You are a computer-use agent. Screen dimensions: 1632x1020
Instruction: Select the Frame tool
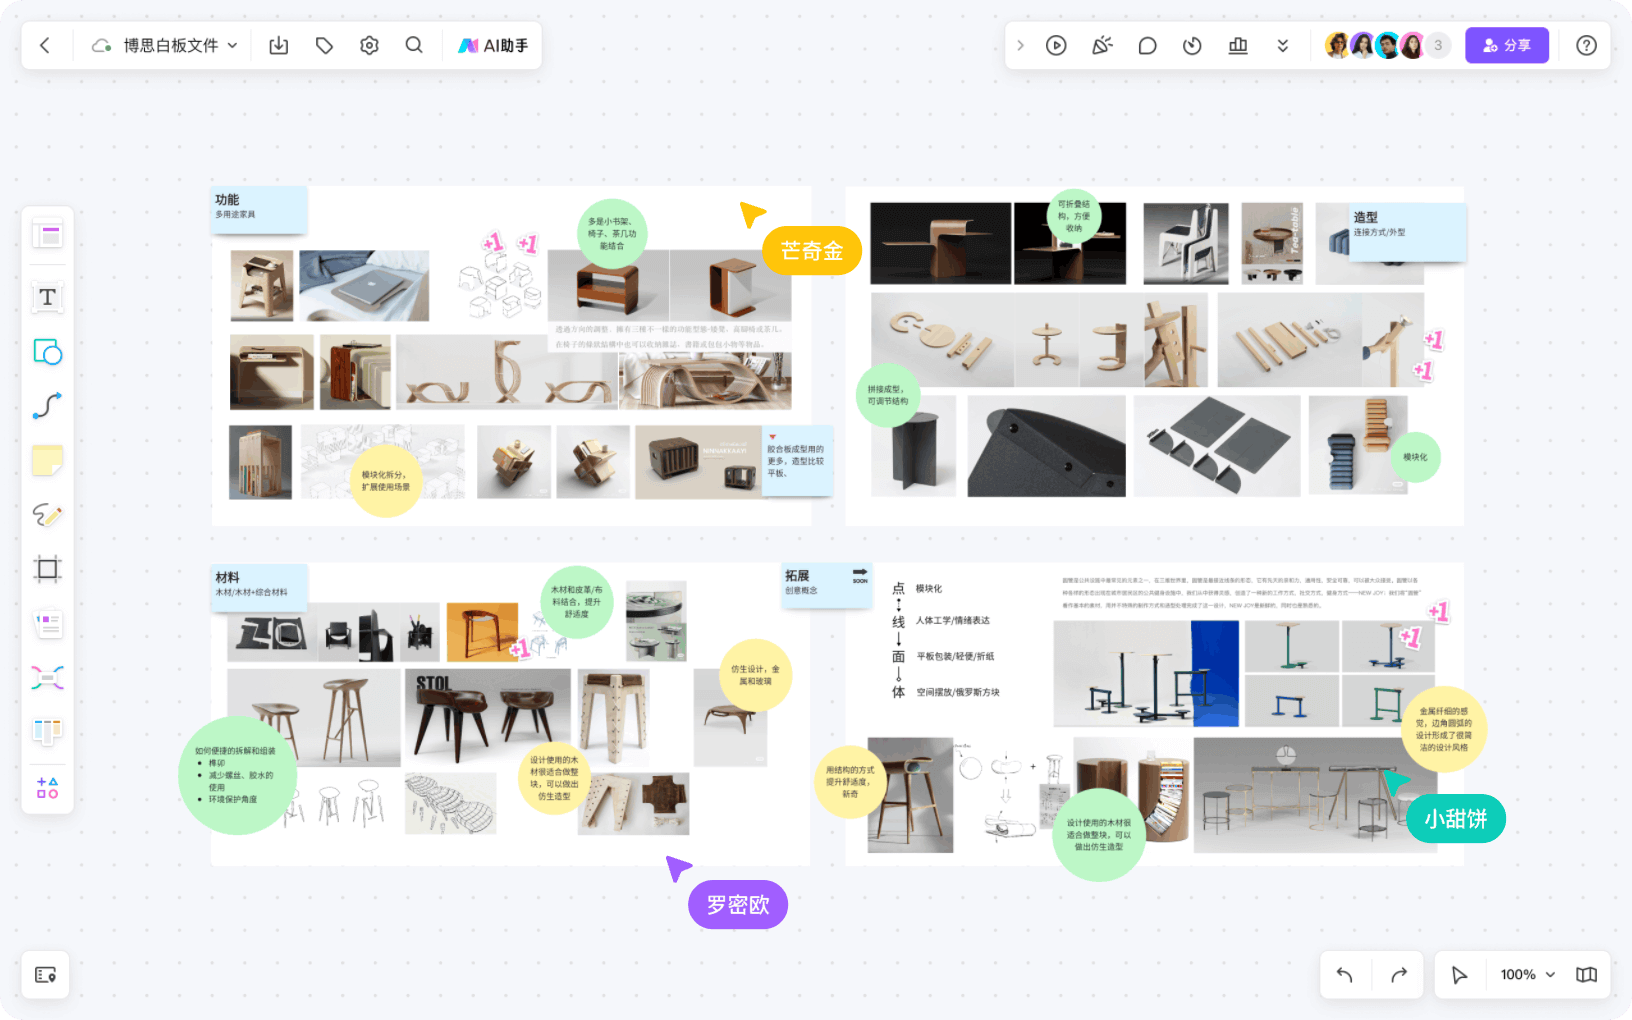coord(47,569)
